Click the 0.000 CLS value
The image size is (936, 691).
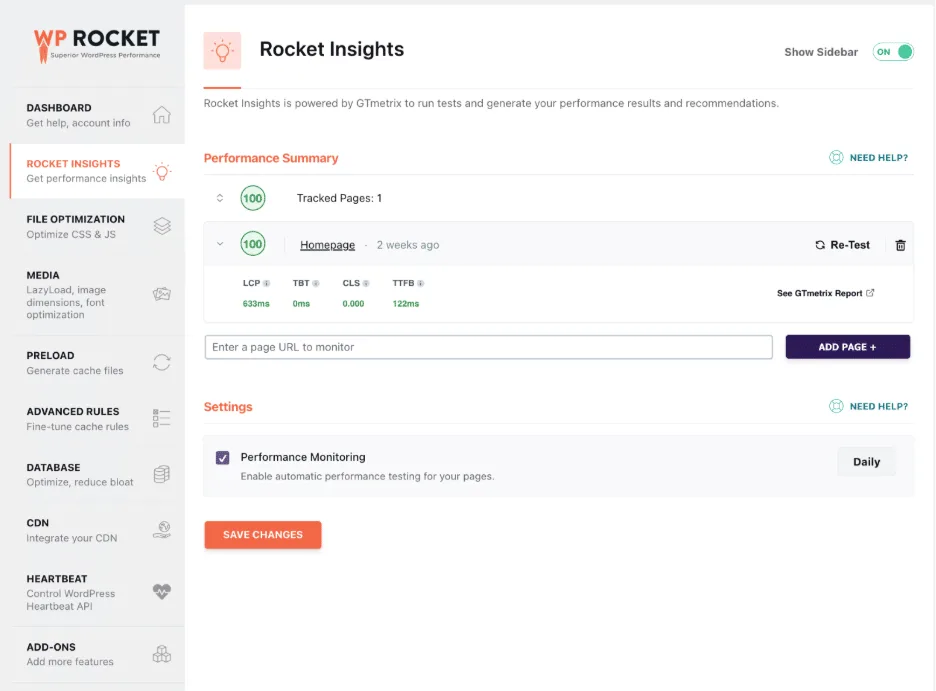tap(353, 304)
